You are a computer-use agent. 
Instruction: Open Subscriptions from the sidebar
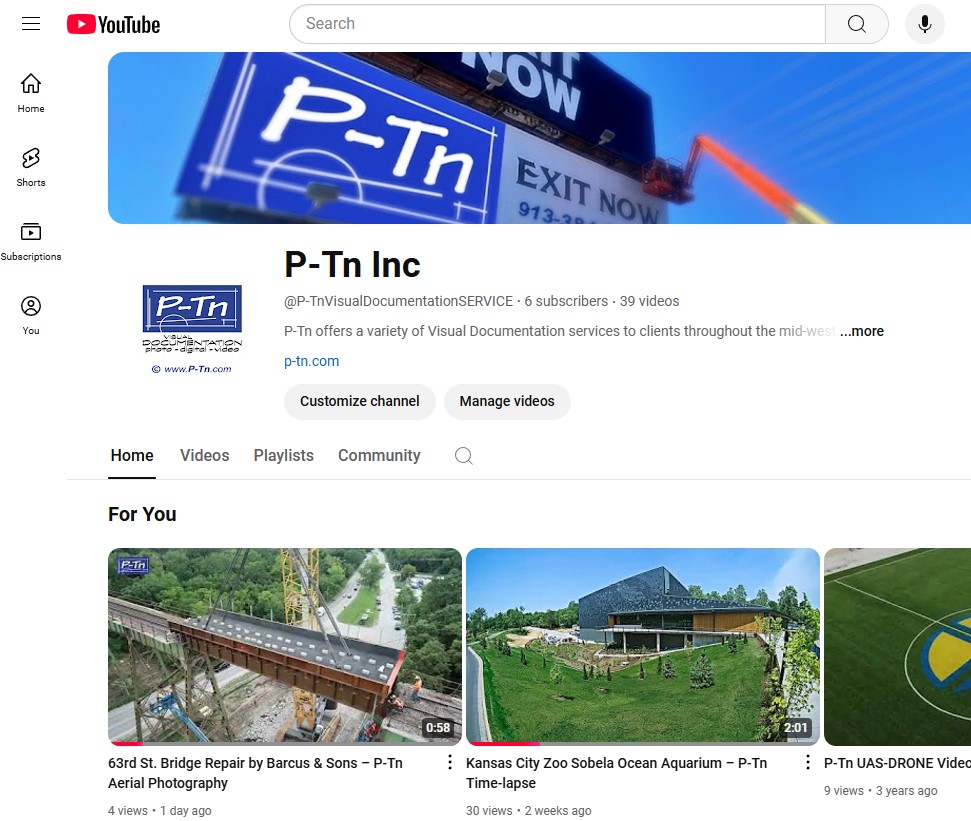pos(30,238)
